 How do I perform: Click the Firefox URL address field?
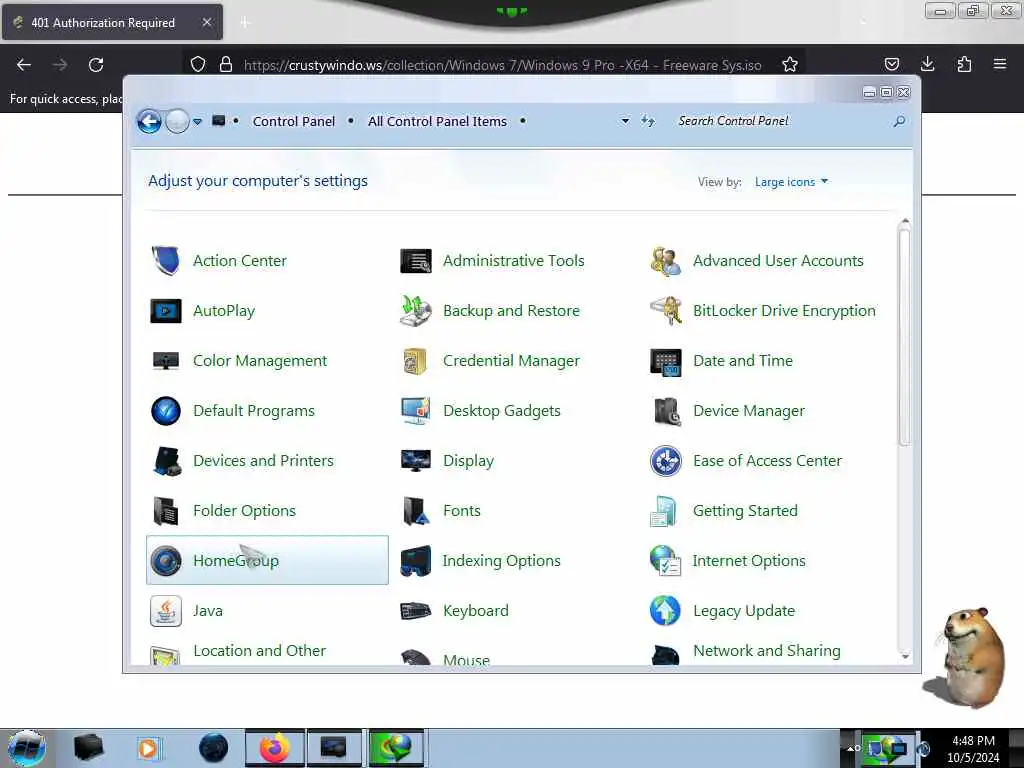click(502, 65)
